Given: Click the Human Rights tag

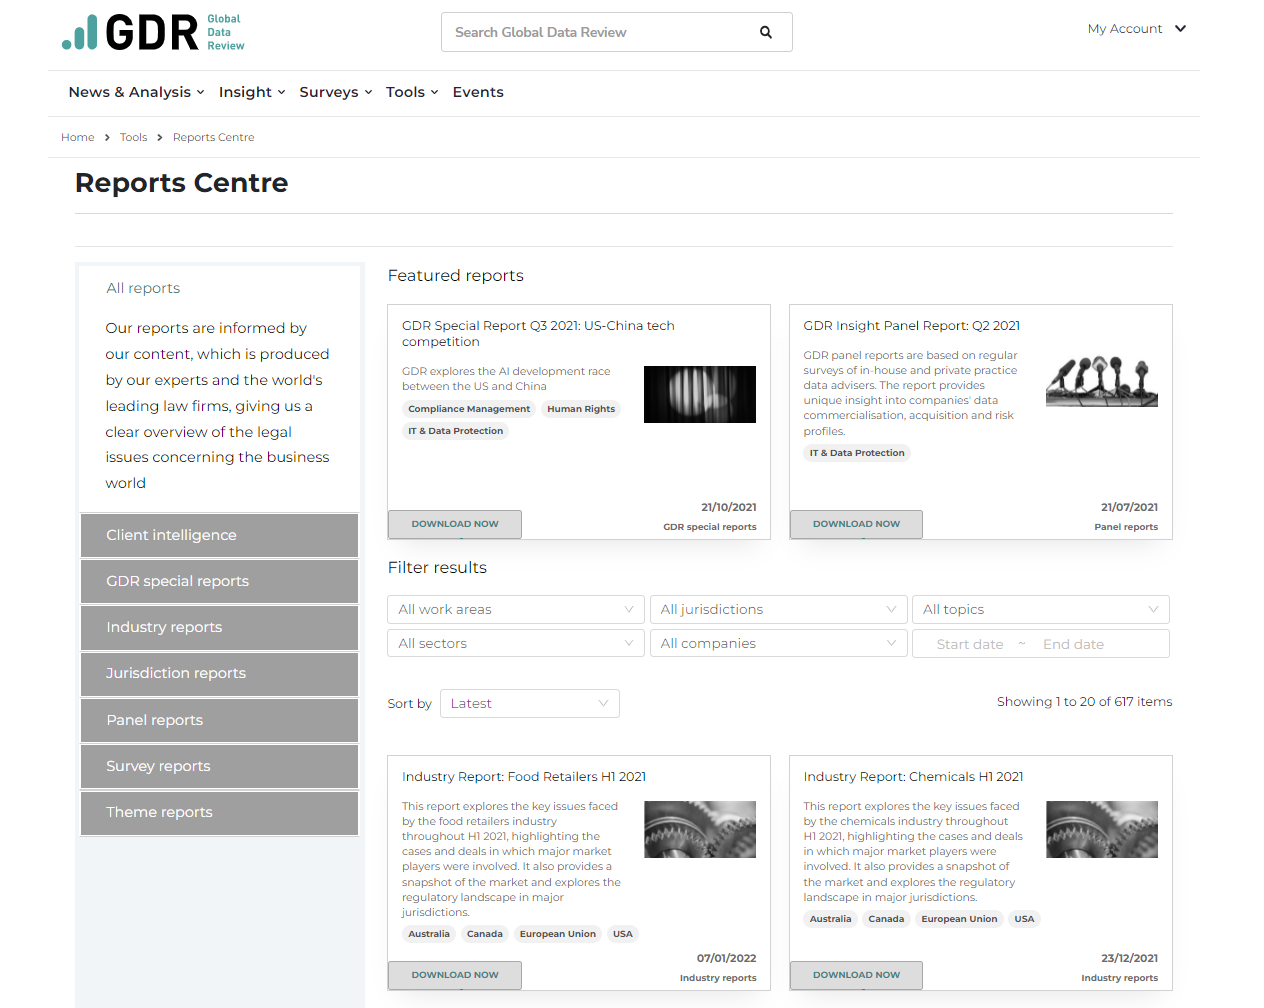Looking at the screenshot, I should pyautogui.click(x=581, y=409).
